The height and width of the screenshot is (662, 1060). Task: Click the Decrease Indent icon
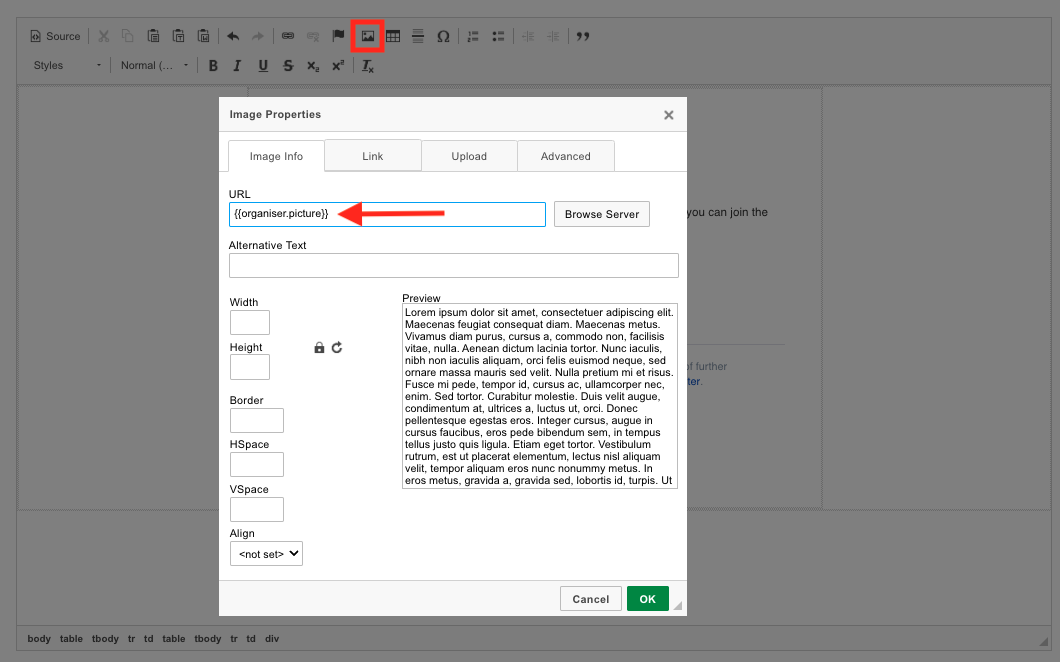pyautogui.click(x=528, y=37)
